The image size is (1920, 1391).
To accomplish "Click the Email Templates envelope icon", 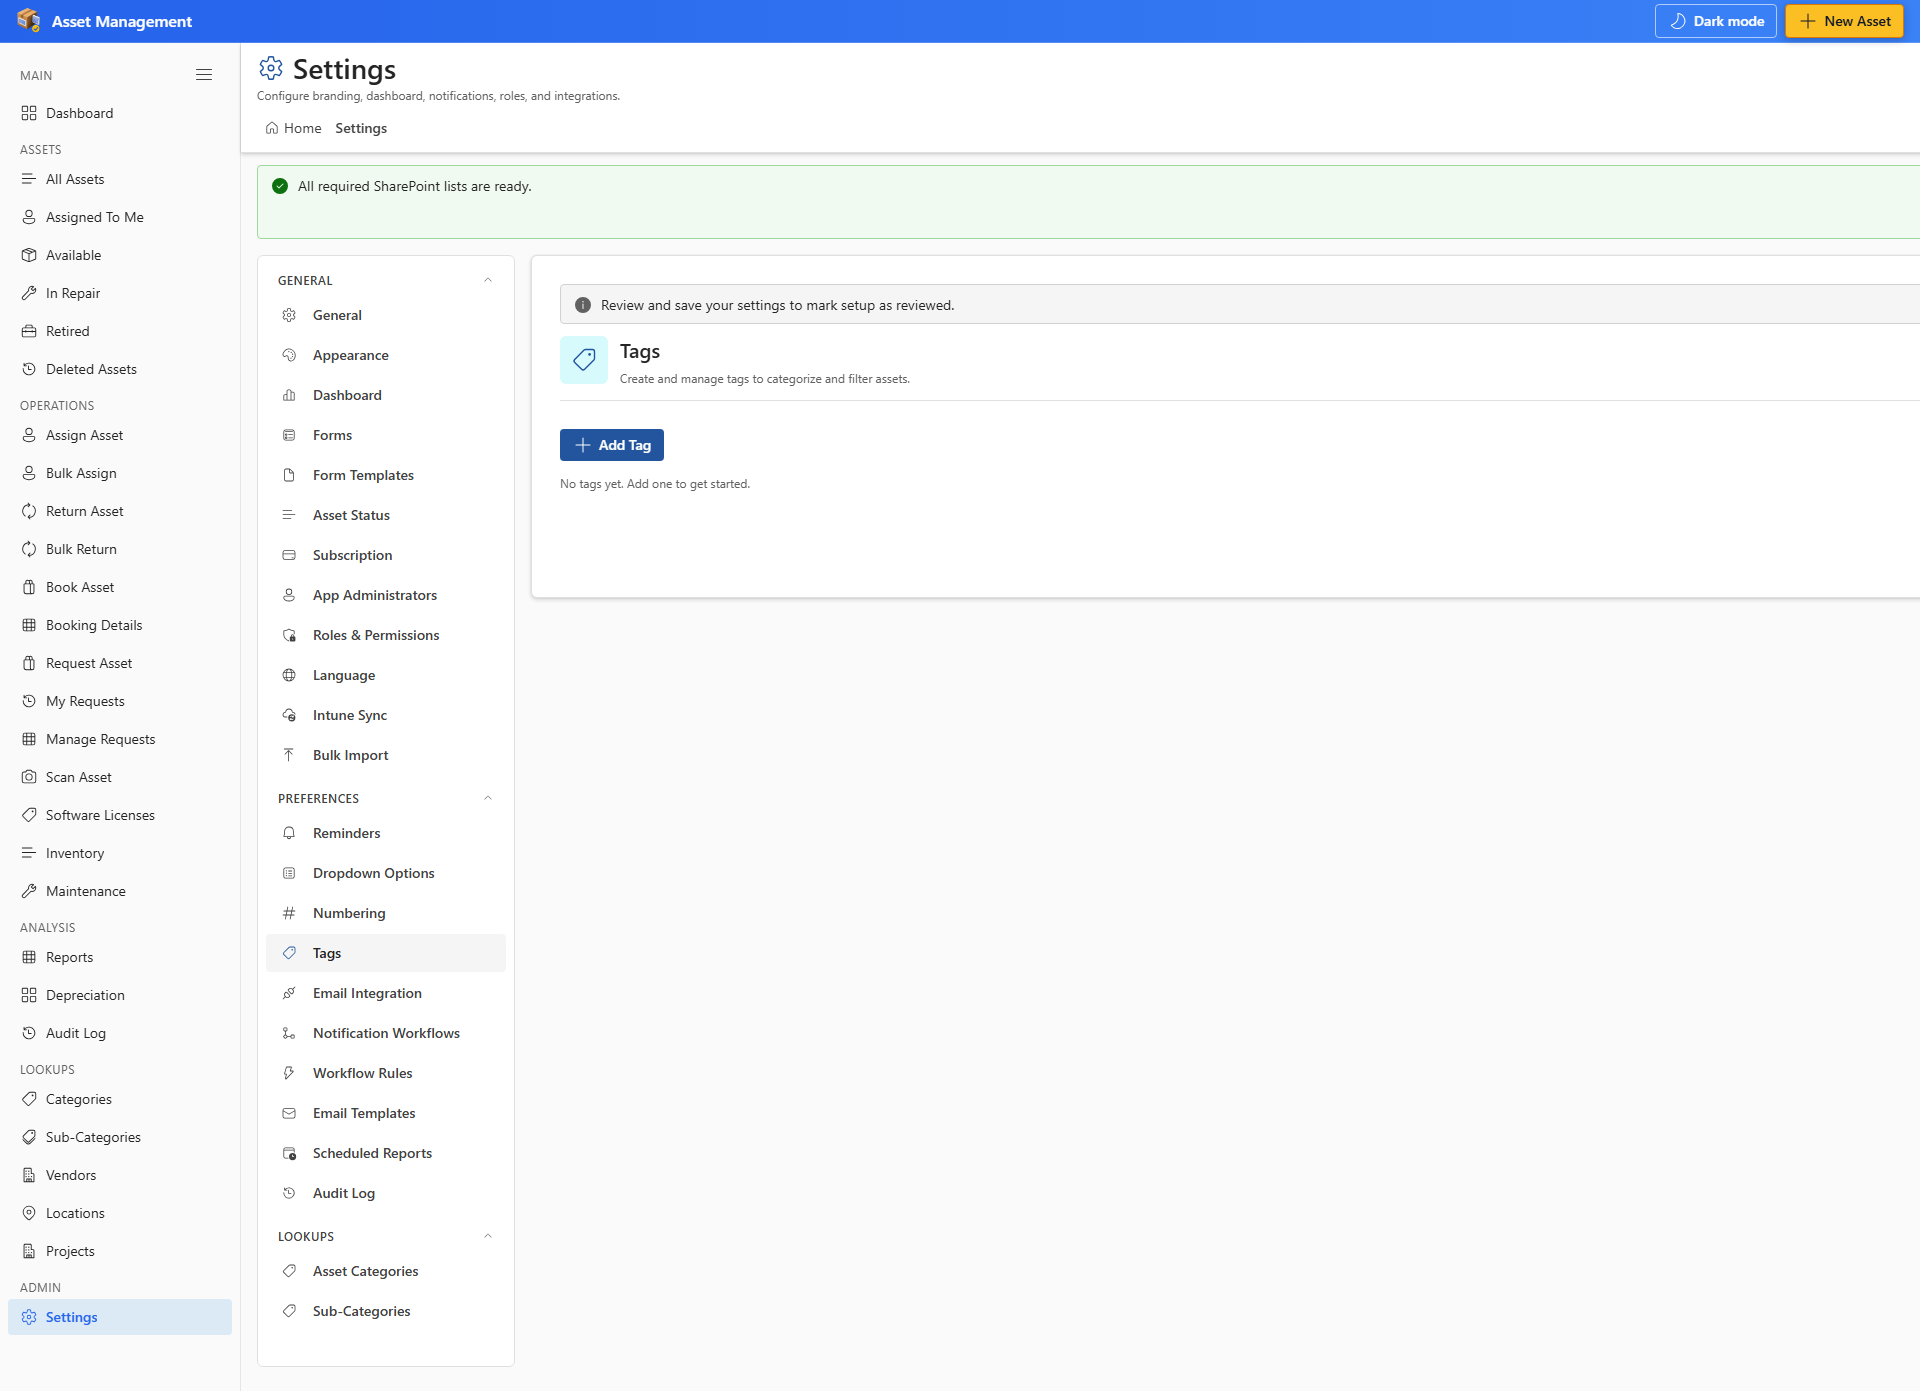I will [289, 1113].
